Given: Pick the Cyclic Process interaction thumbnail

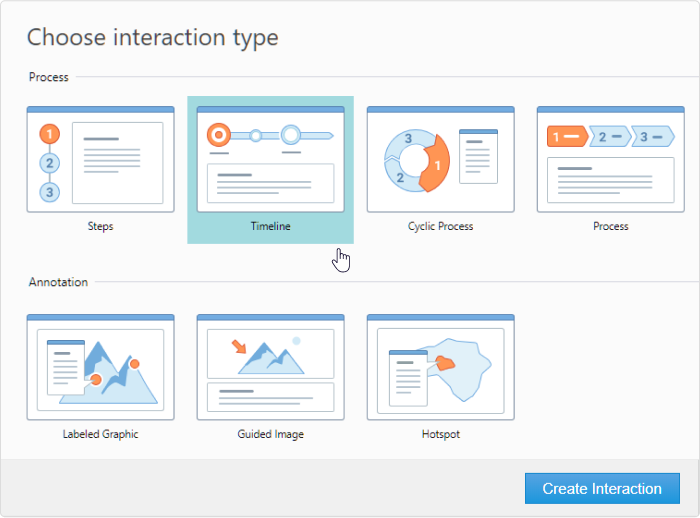Looking at the screenshot, I should (441, 159).
